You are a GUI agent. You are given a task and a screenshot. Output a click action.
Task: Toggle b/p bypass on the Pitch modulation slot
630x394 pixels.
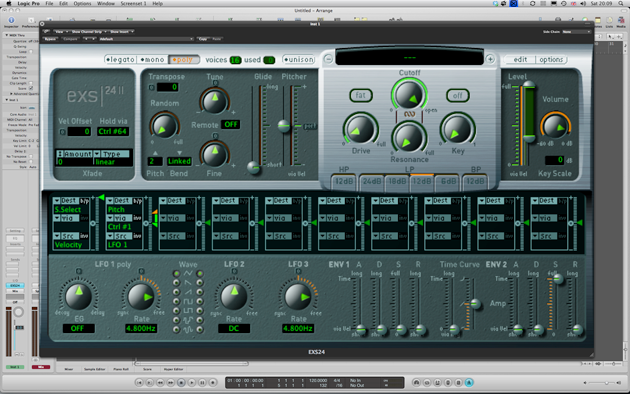(137, 200)
